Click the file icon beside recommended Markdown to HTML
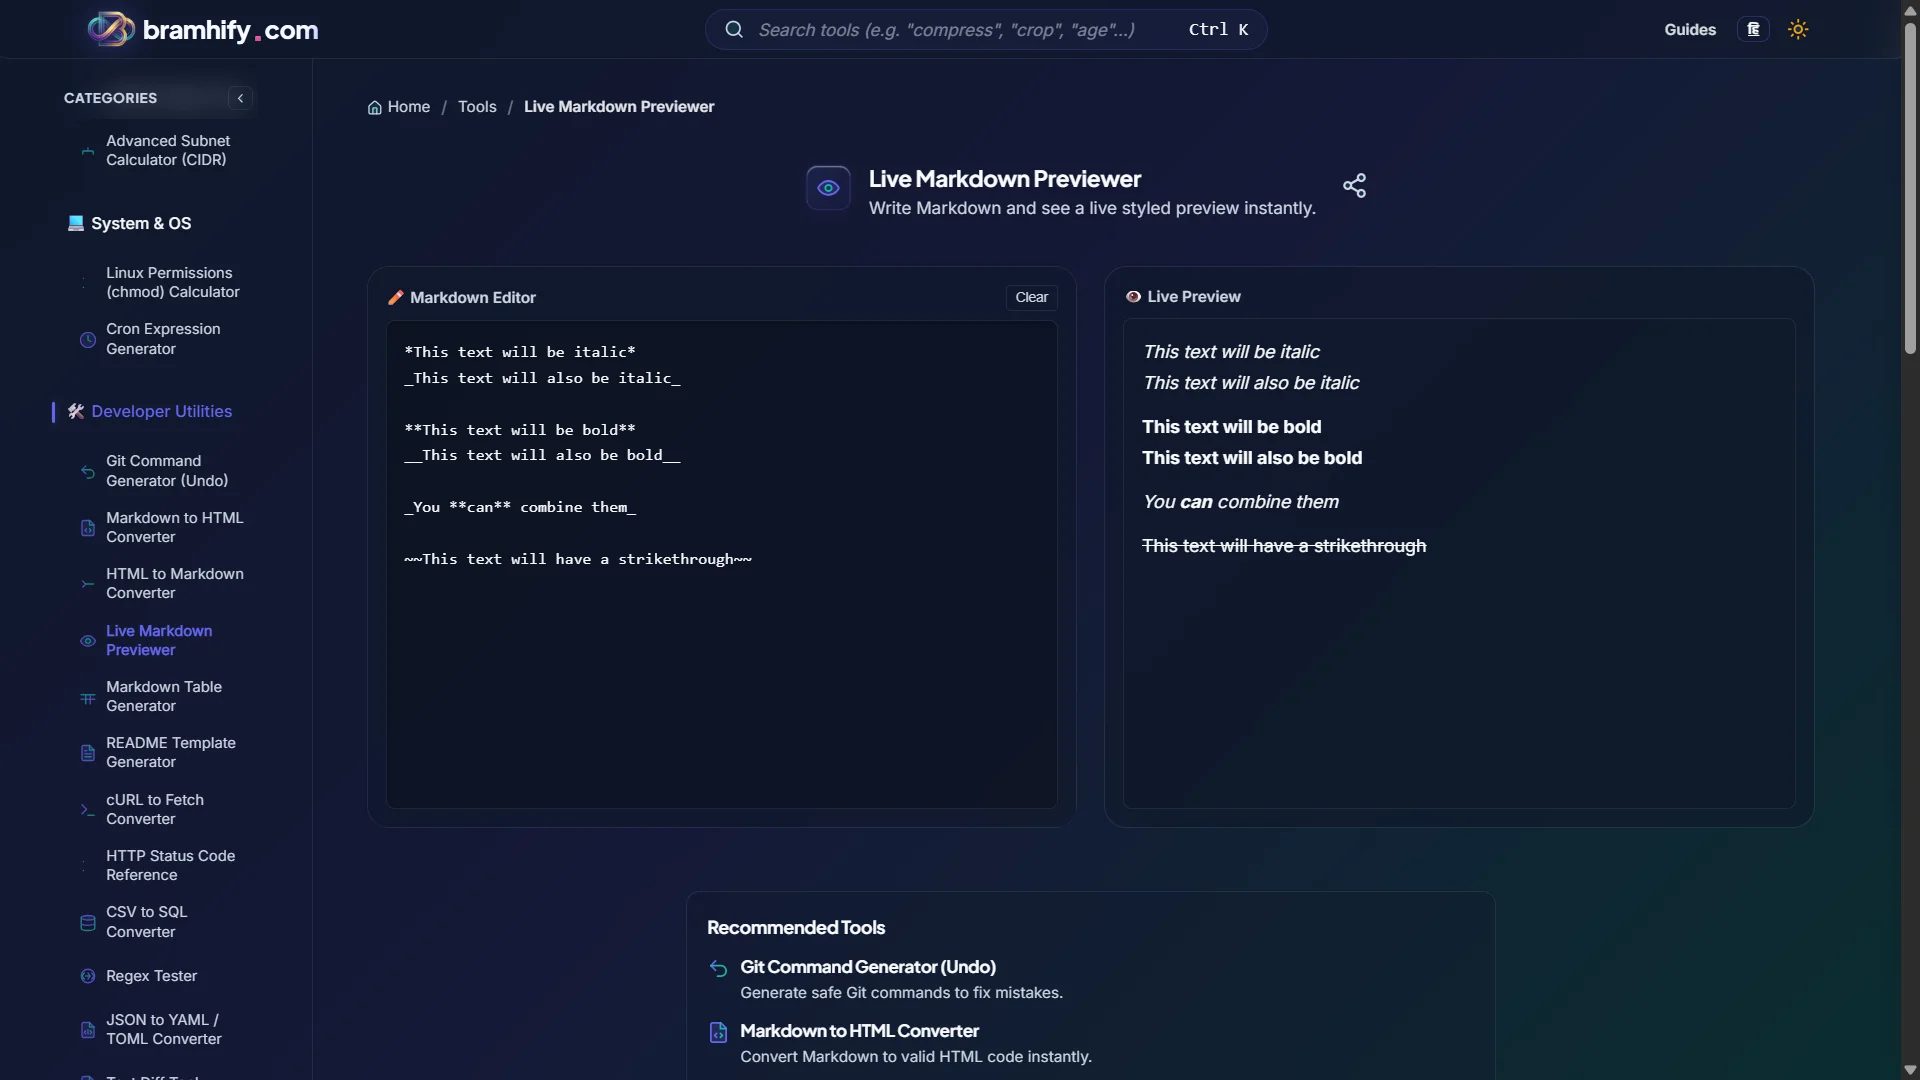This screenshot has width=1920, height=1080. coord(718,1032)
